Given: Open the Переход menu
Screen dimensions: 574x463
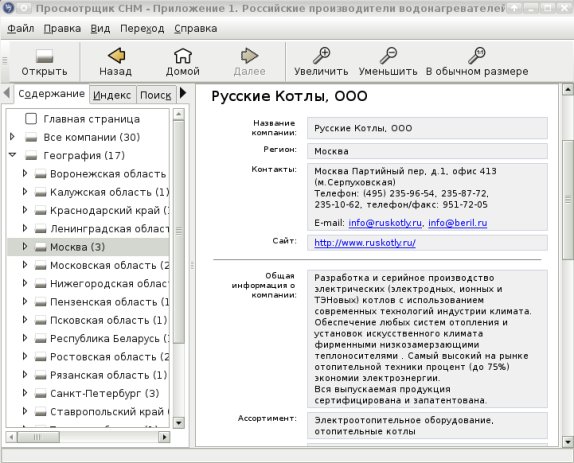Looking at the screenshot, I should click(x=142, y=29).
